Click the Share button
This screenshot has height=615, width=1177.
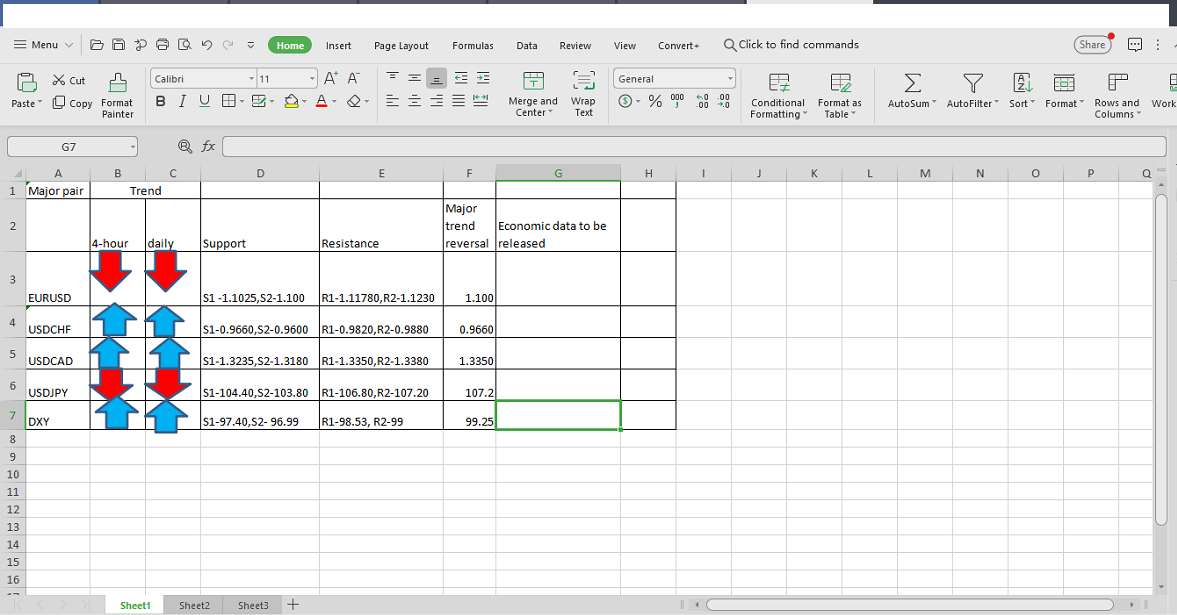coord(1092,45)
